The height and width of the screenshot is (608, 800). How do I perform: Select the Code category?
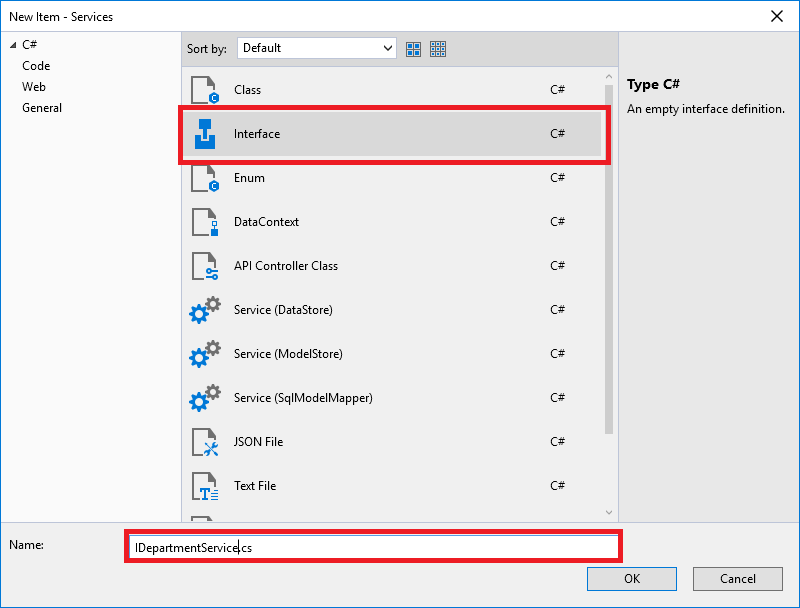36,66
